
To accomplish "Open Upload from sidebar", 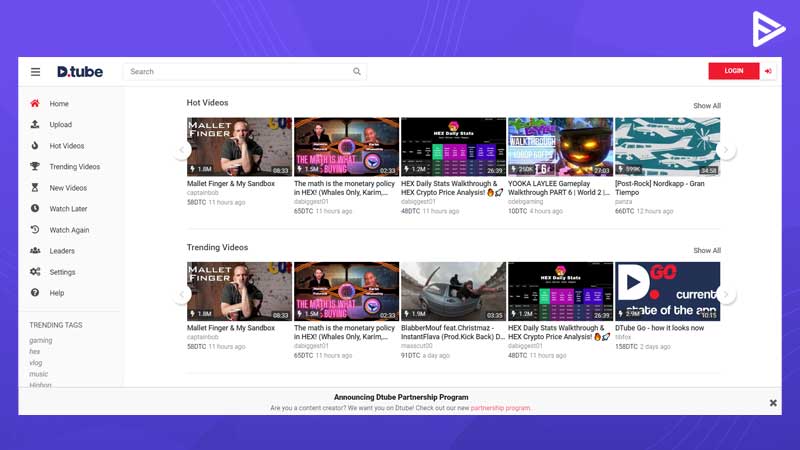I will (61, 124).
